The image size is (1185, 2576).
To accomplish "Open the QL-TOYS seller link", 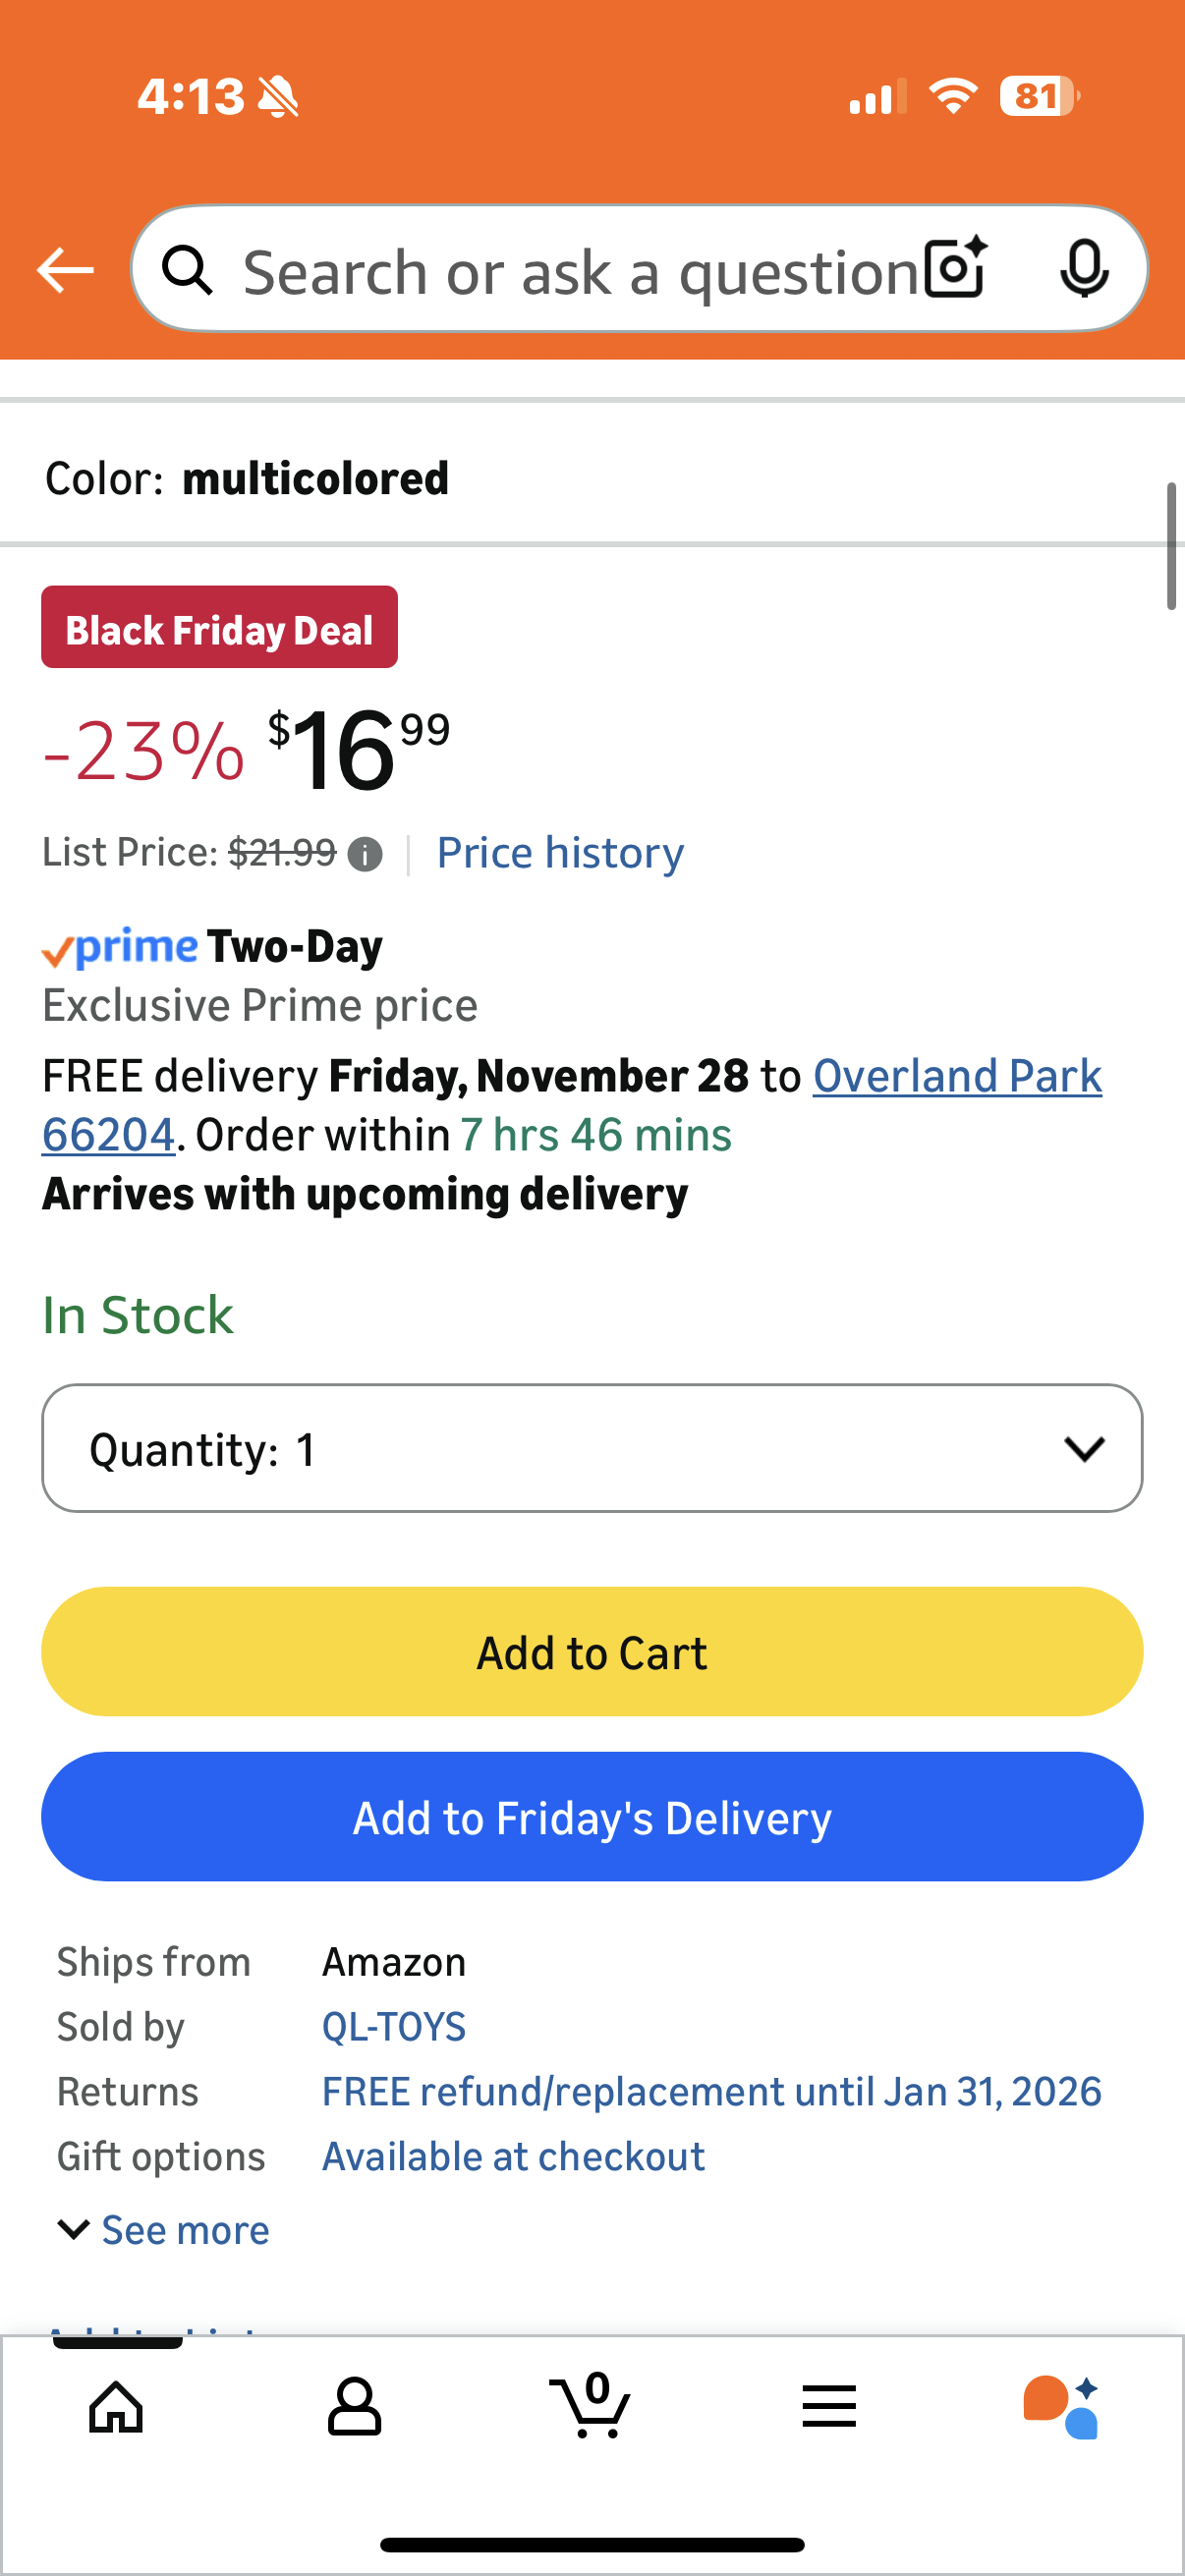I will coord(393,2027).
